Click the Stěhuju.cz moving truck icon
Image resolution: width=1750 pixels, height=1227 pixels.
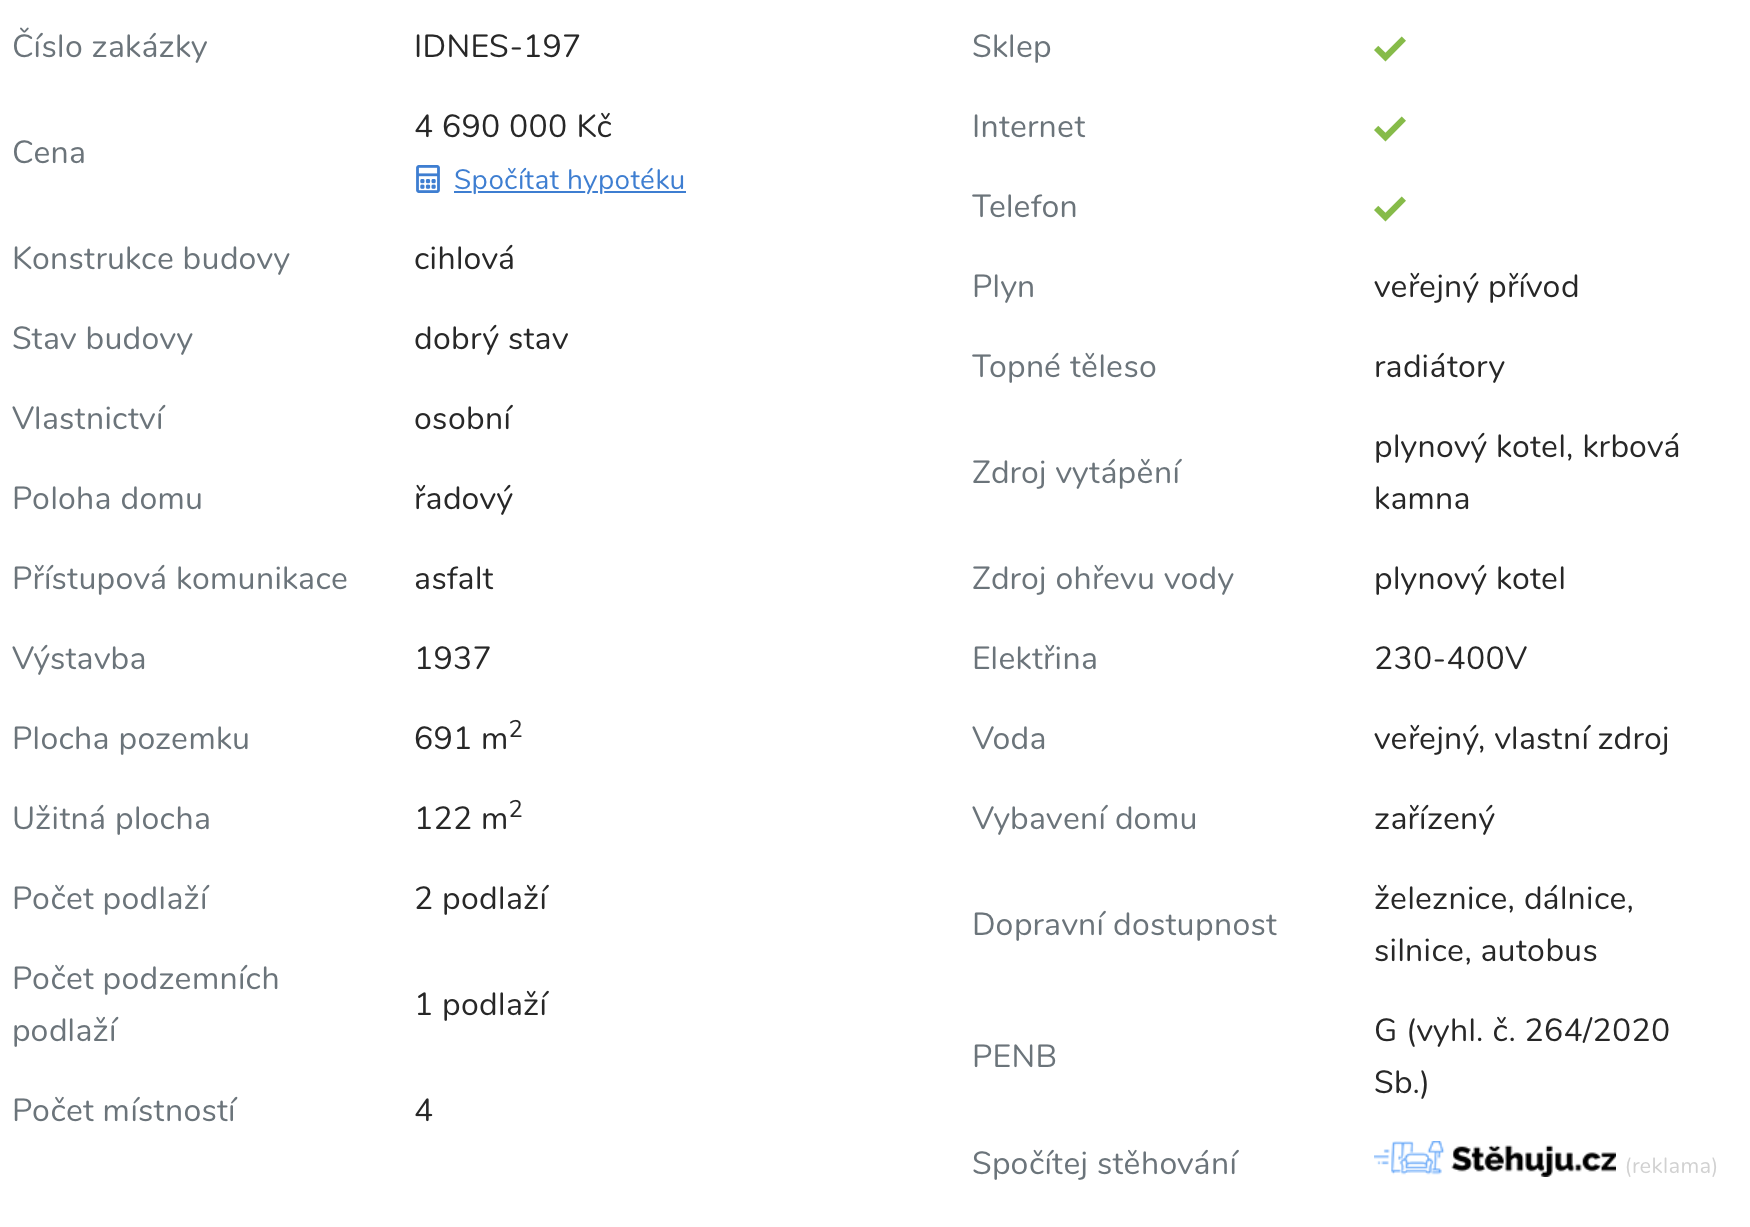point(1408,1158)
